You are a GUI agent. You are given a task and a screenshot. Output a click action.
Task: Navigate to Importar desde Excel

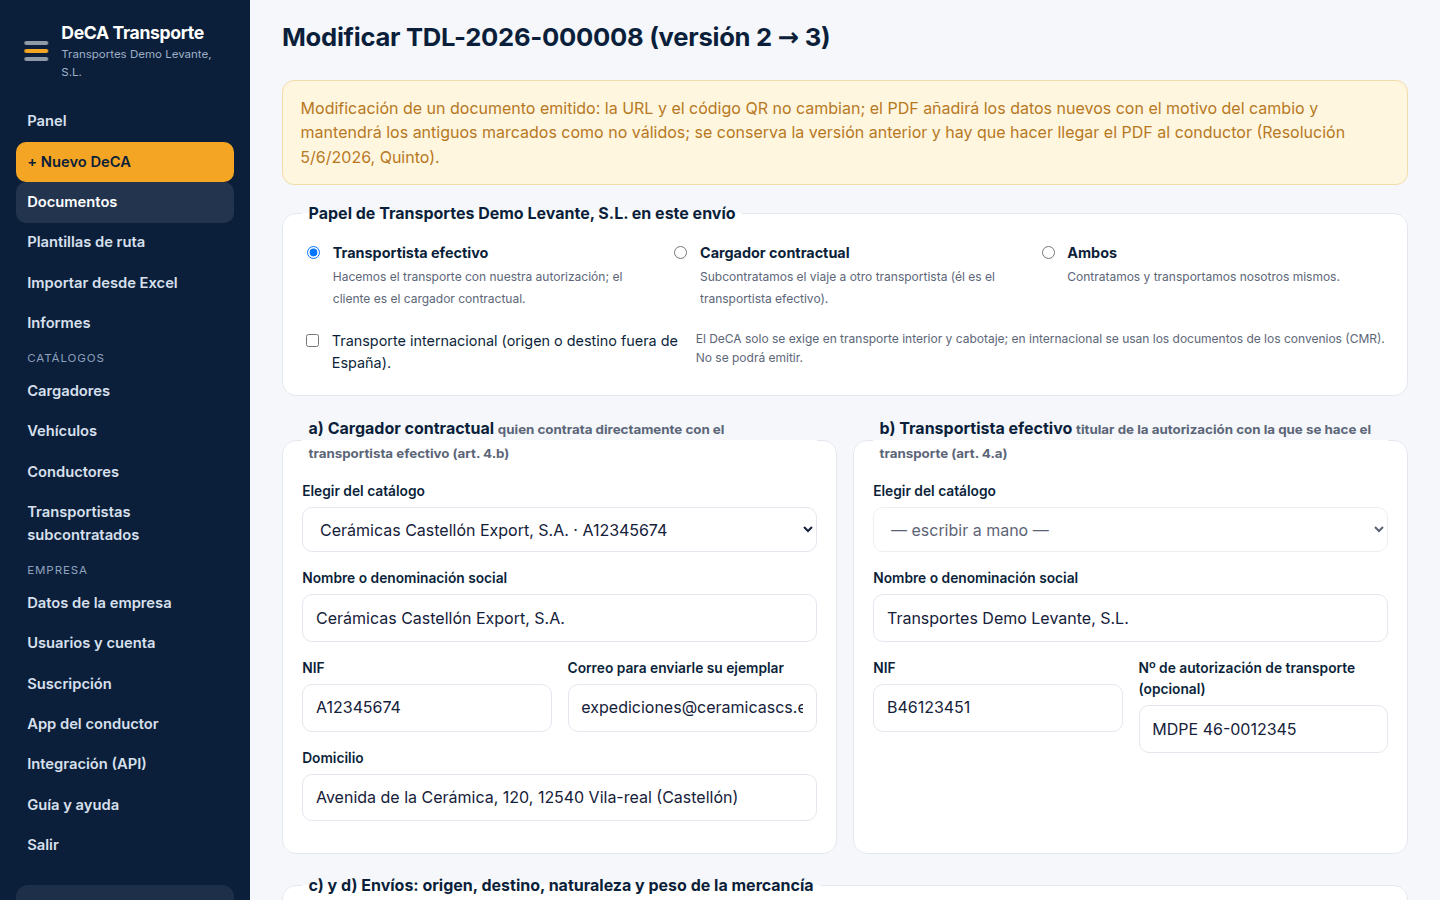tap(125, 283)
